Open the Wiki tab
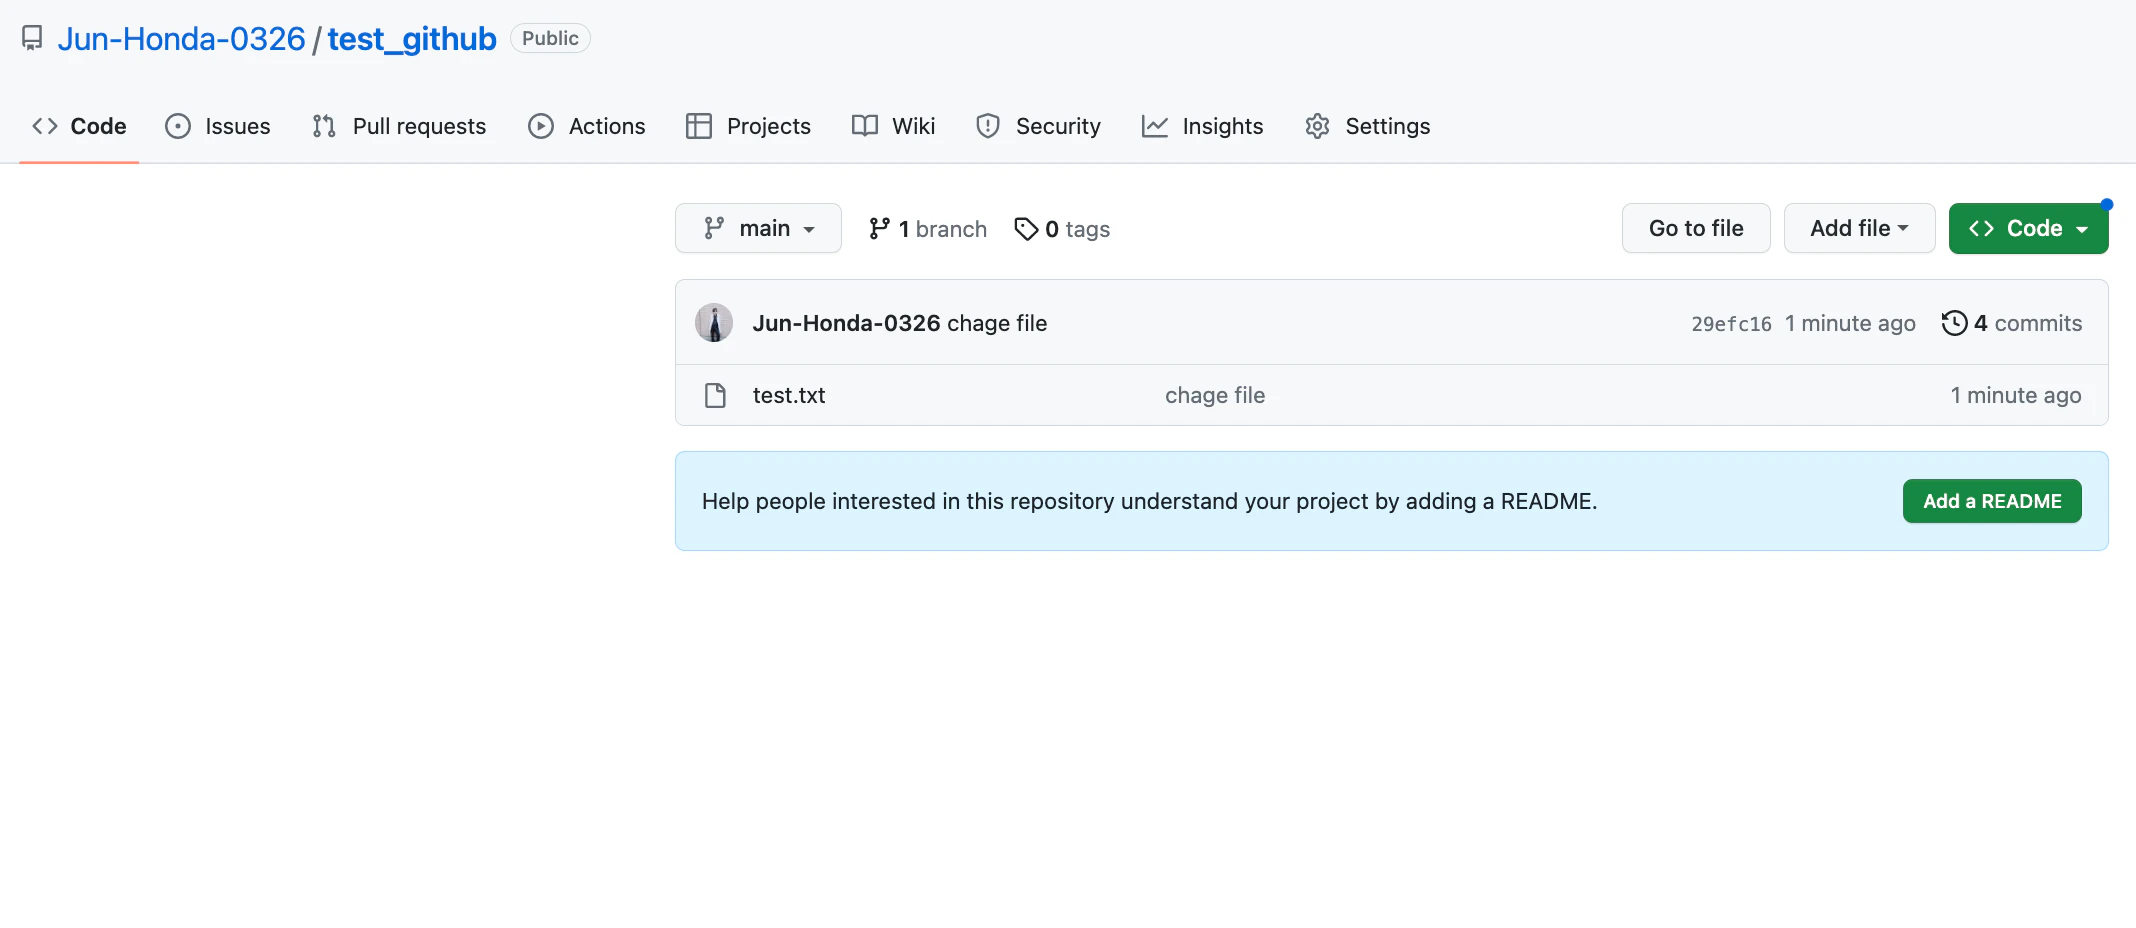This screenshot has width=2136, height=928. pos(894,126)
